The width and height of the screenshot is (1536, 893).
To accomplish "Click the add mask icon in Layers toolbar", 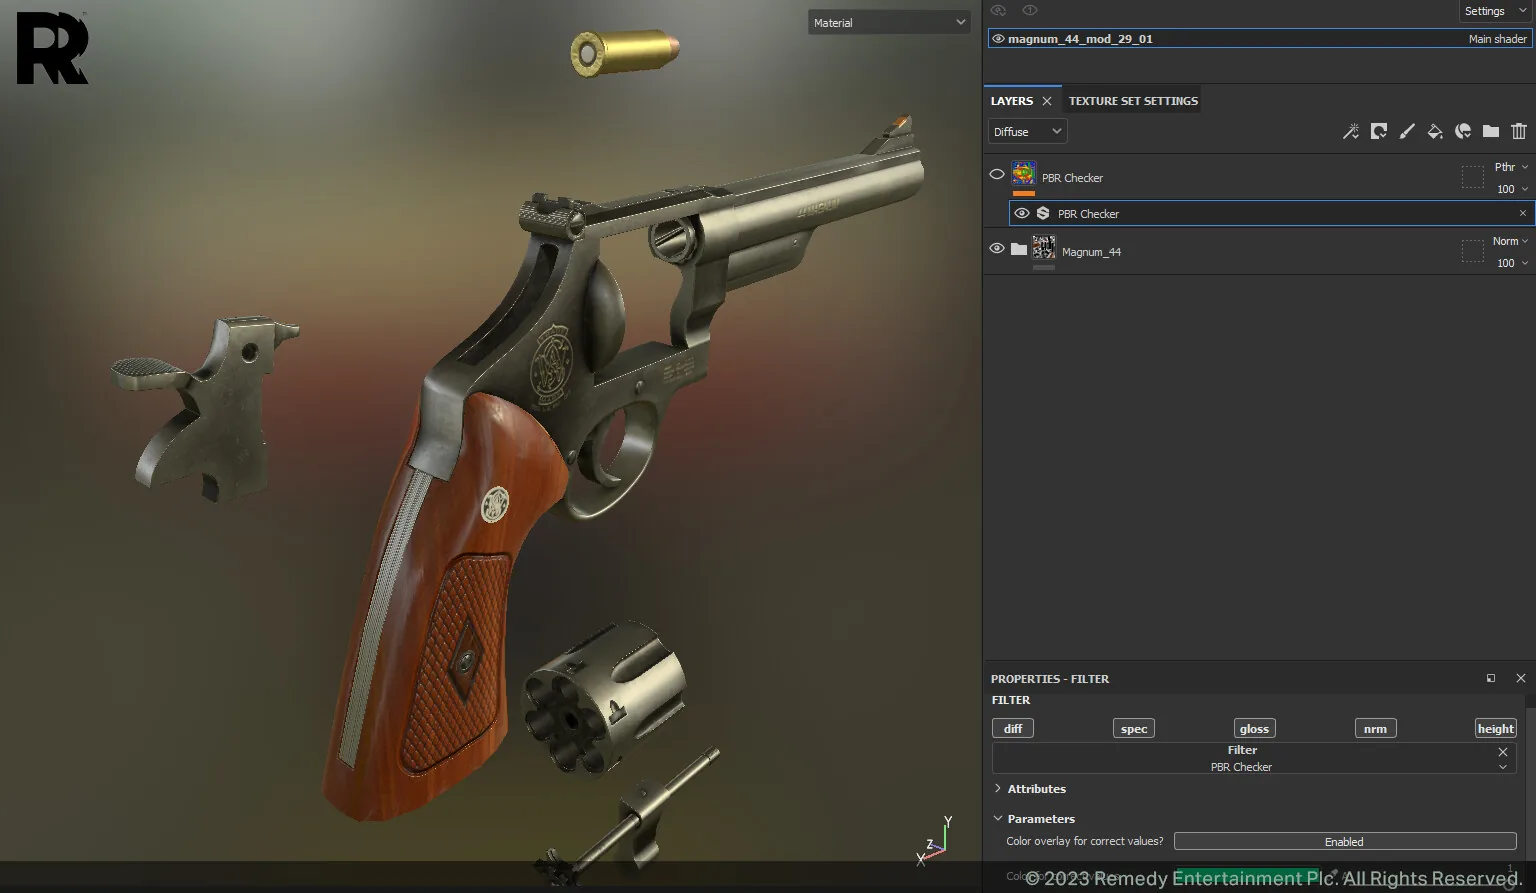I will [x=1378, y=131].
